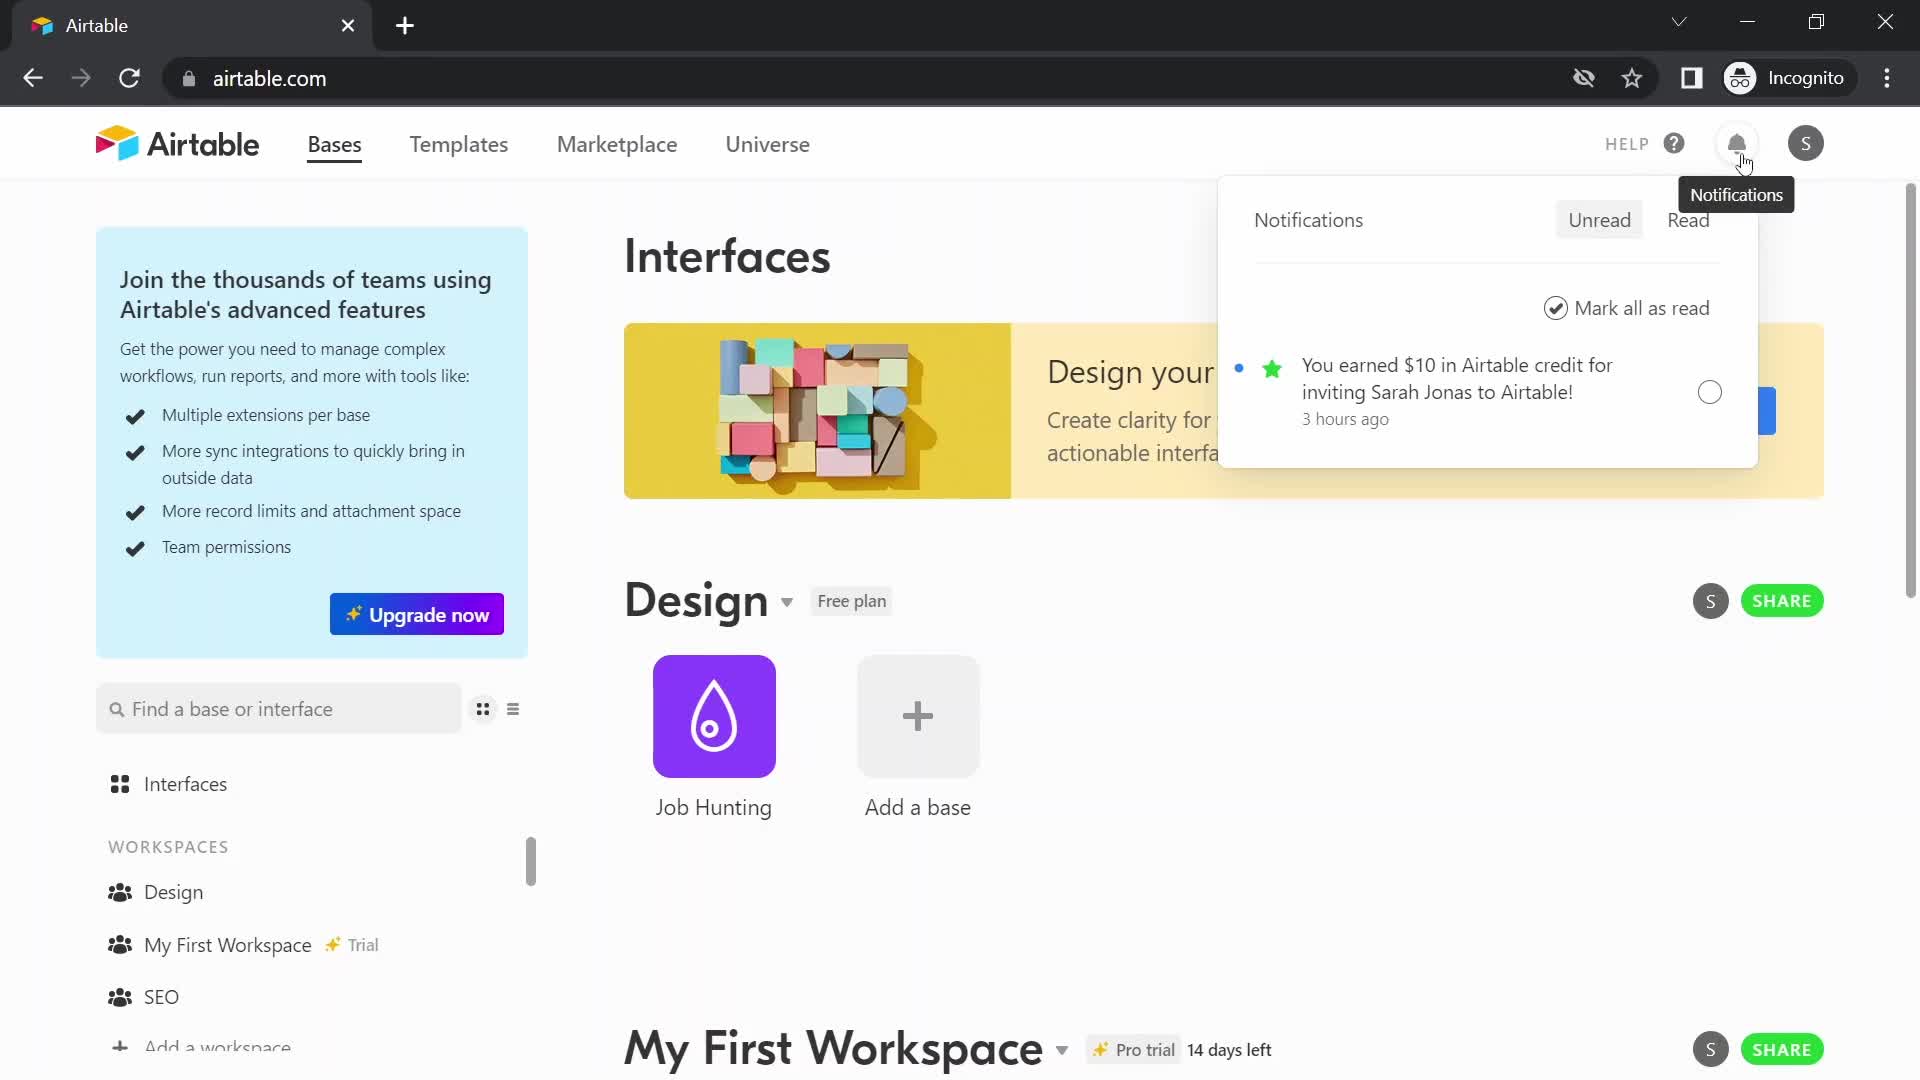Click the Upgrade now button
The image size is (1920, 1080).
(x=417, y=615)
